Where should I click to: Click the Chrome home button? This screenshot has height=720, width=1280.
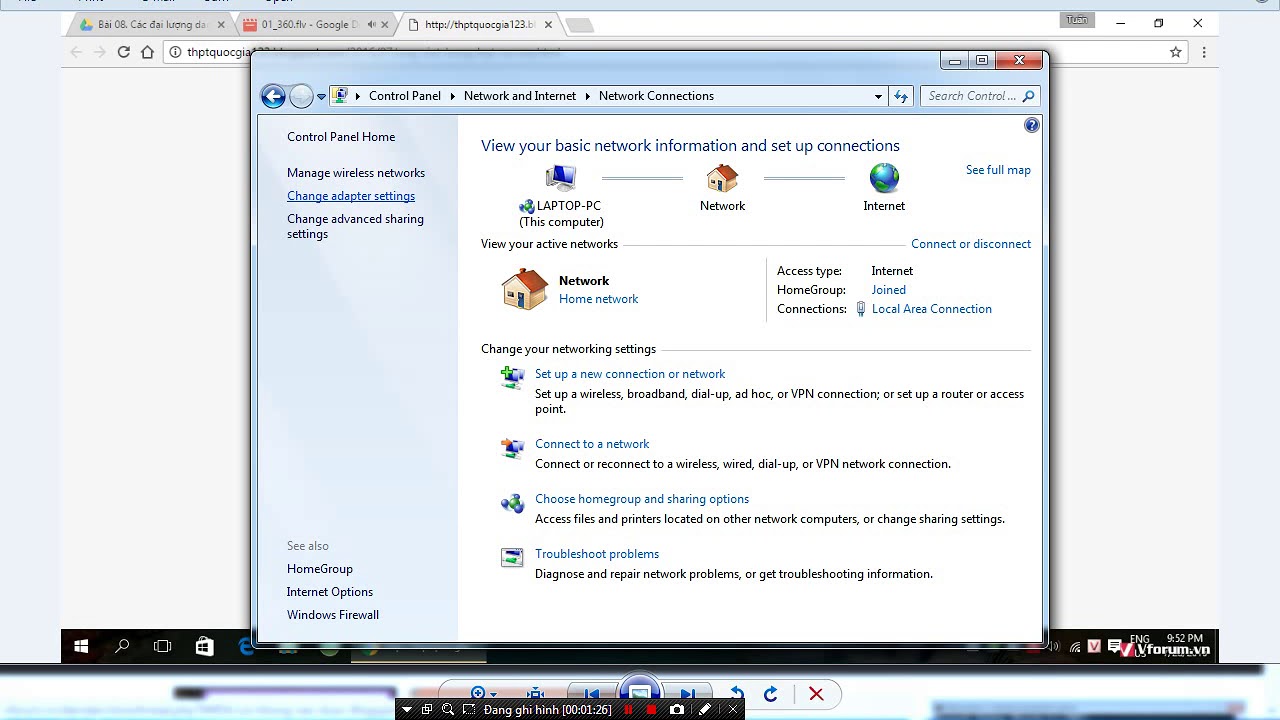147,52
